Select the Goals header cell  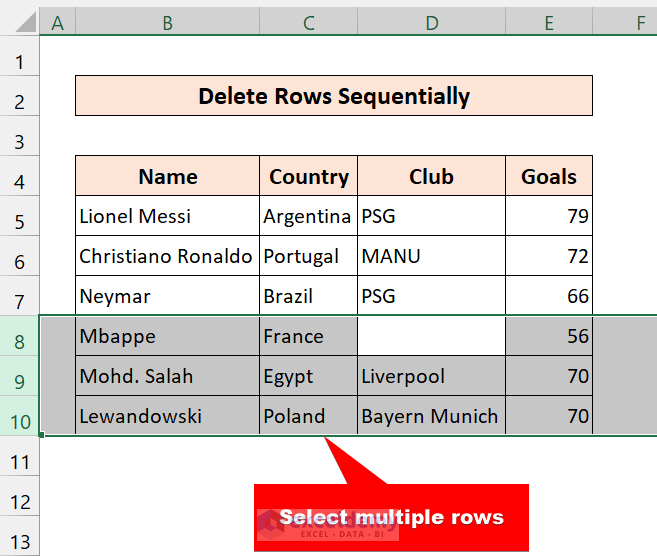point(549,177)
